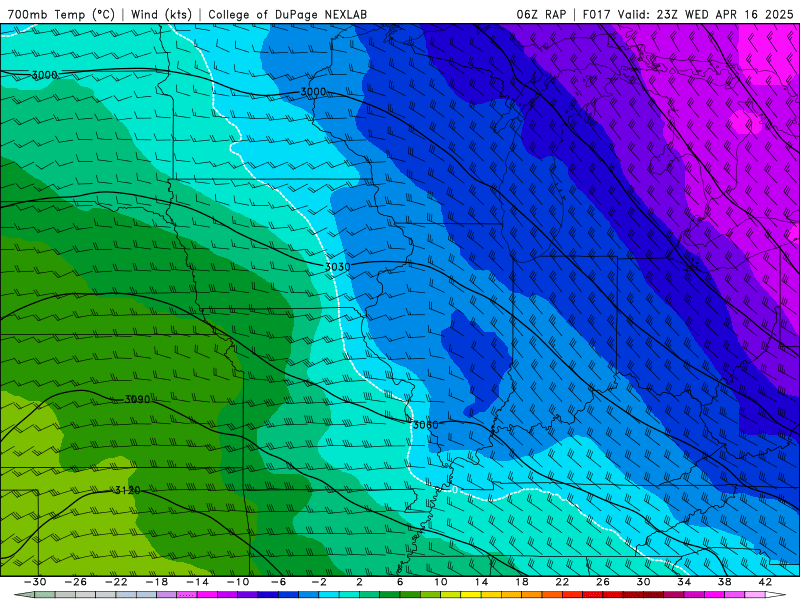Click the 42 value on the color scale
The image size is (800, 600).
point(765,582)
